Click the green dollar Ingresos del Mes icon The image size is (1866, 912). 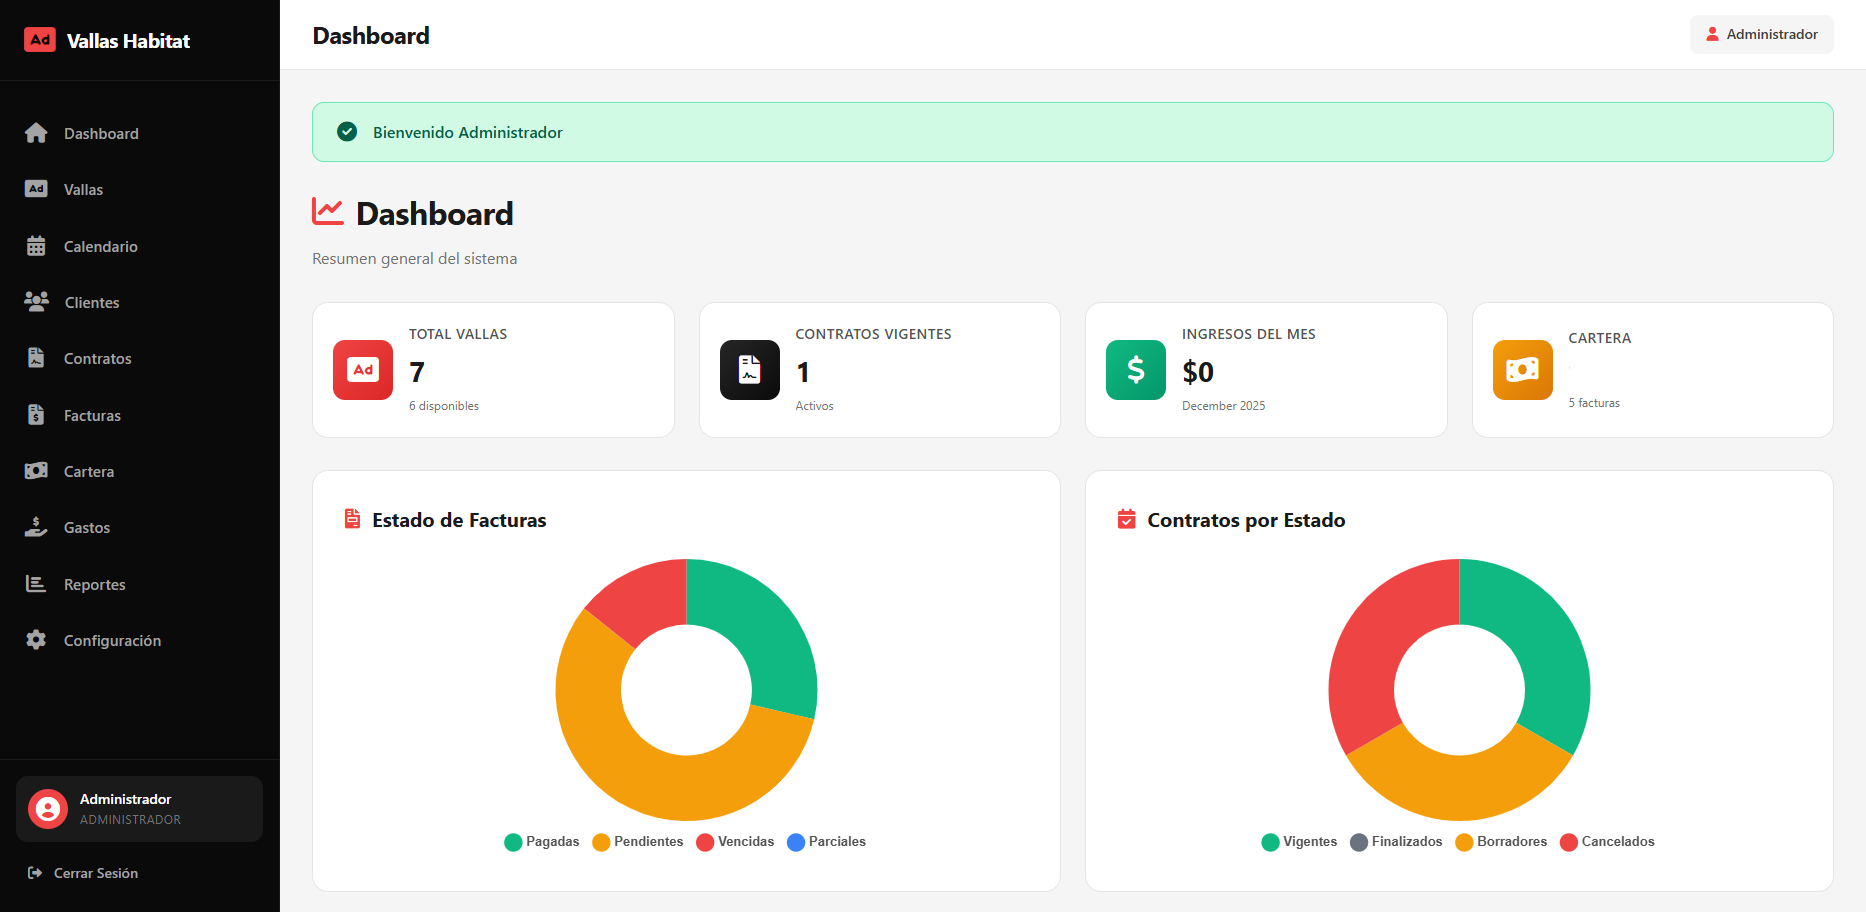(1136, 370)
